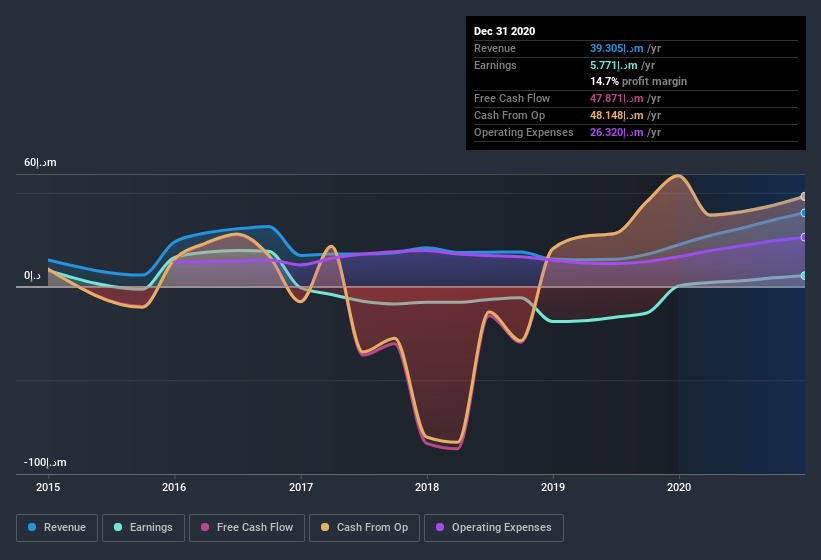Toggle the Operating Expenses legend button
The image size is (821, 560).
(494, 528)
